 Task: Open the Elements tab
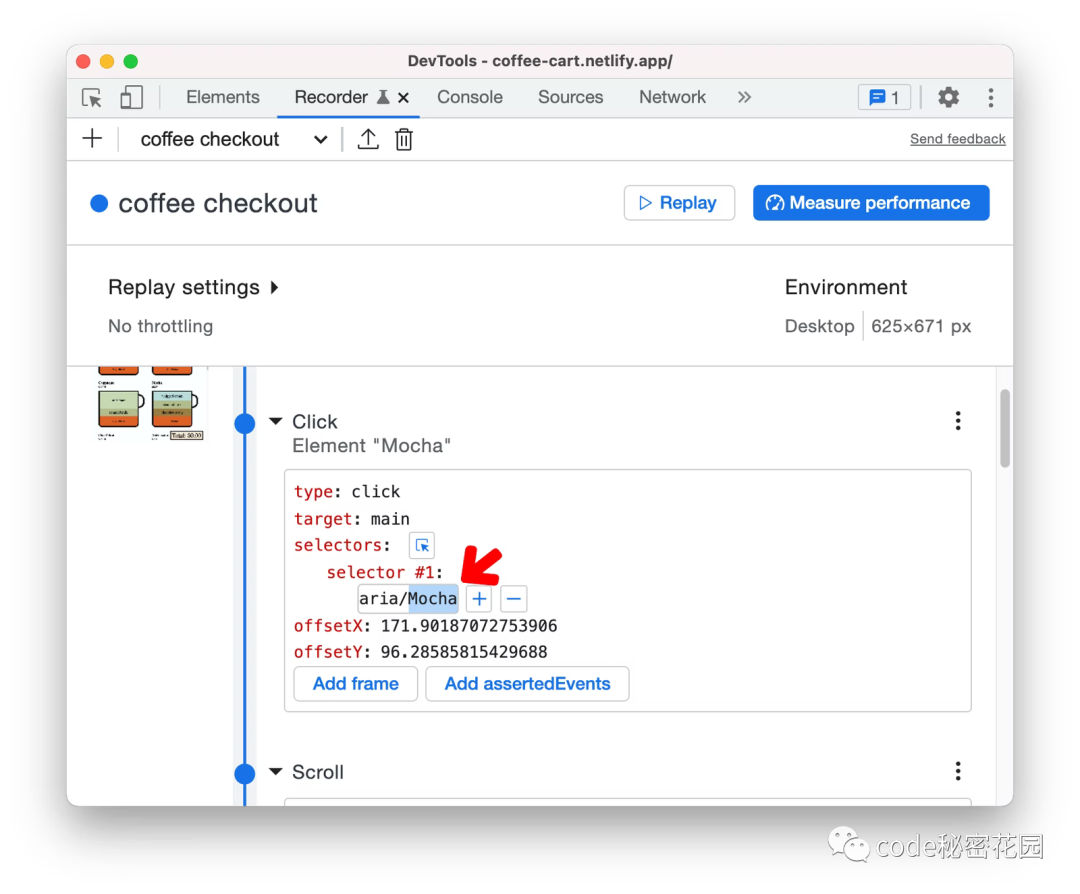(x=222, y=97)
